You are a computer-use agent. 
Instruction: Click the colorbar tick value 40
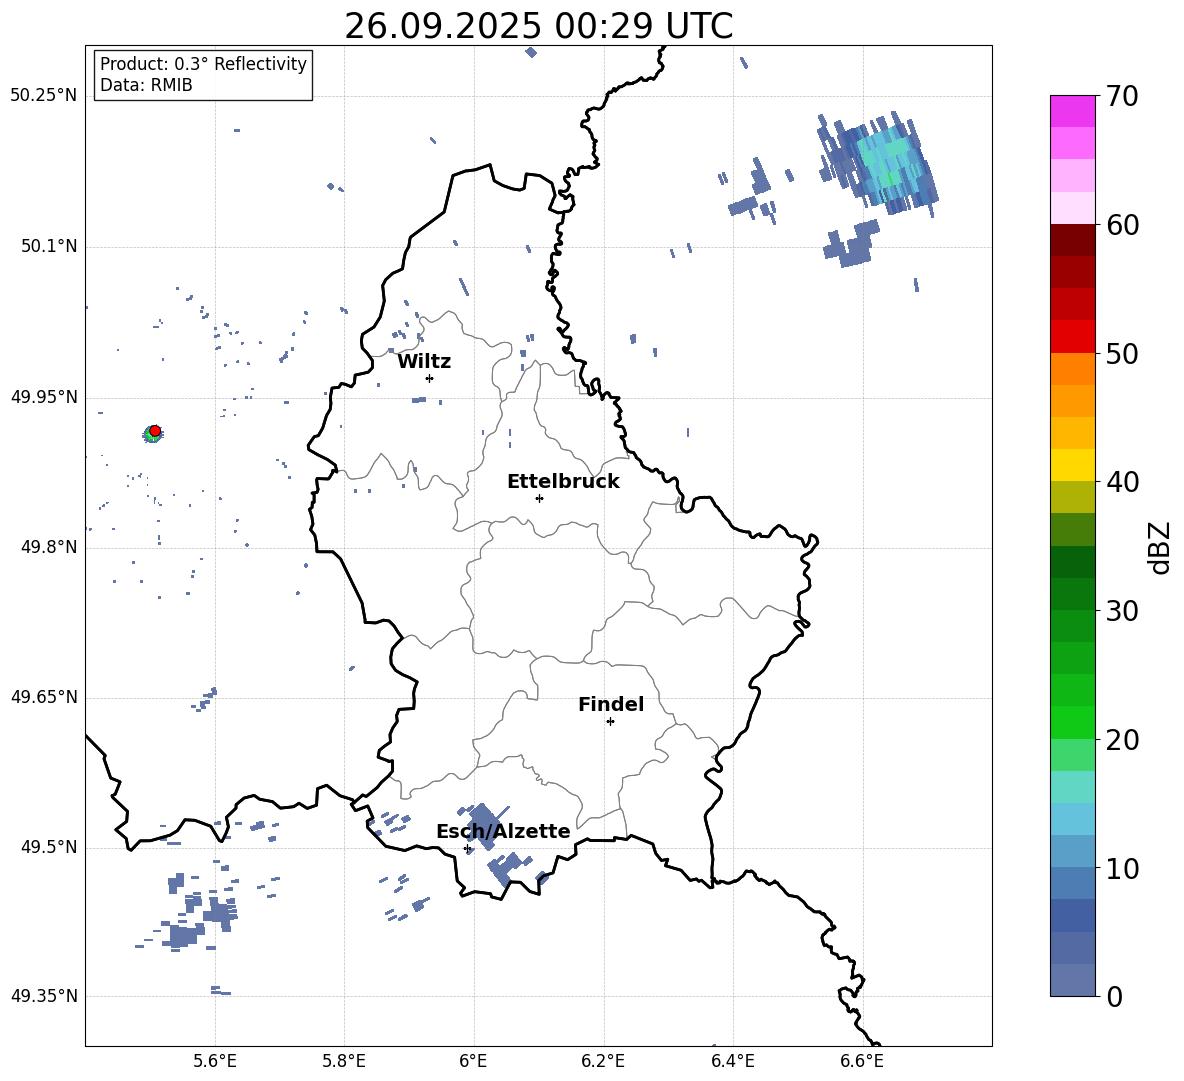tap(1121, 482)
